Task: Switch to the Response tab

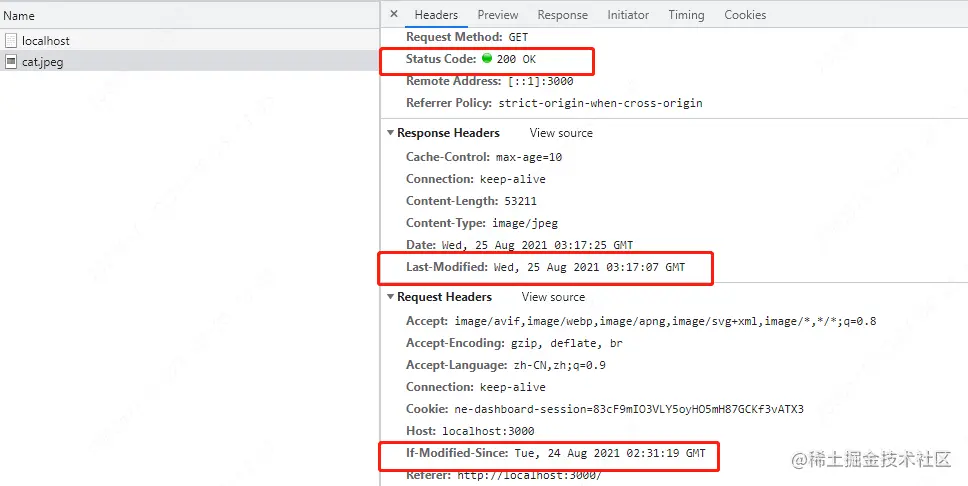Action: click(562, 15)
